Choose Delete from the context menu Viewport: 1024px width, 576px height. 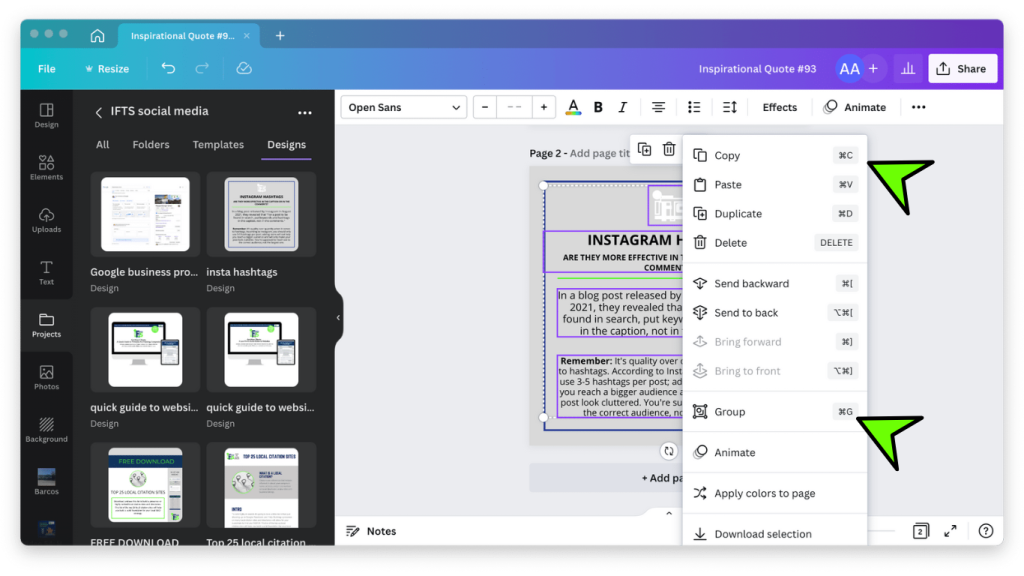(775, 242)
